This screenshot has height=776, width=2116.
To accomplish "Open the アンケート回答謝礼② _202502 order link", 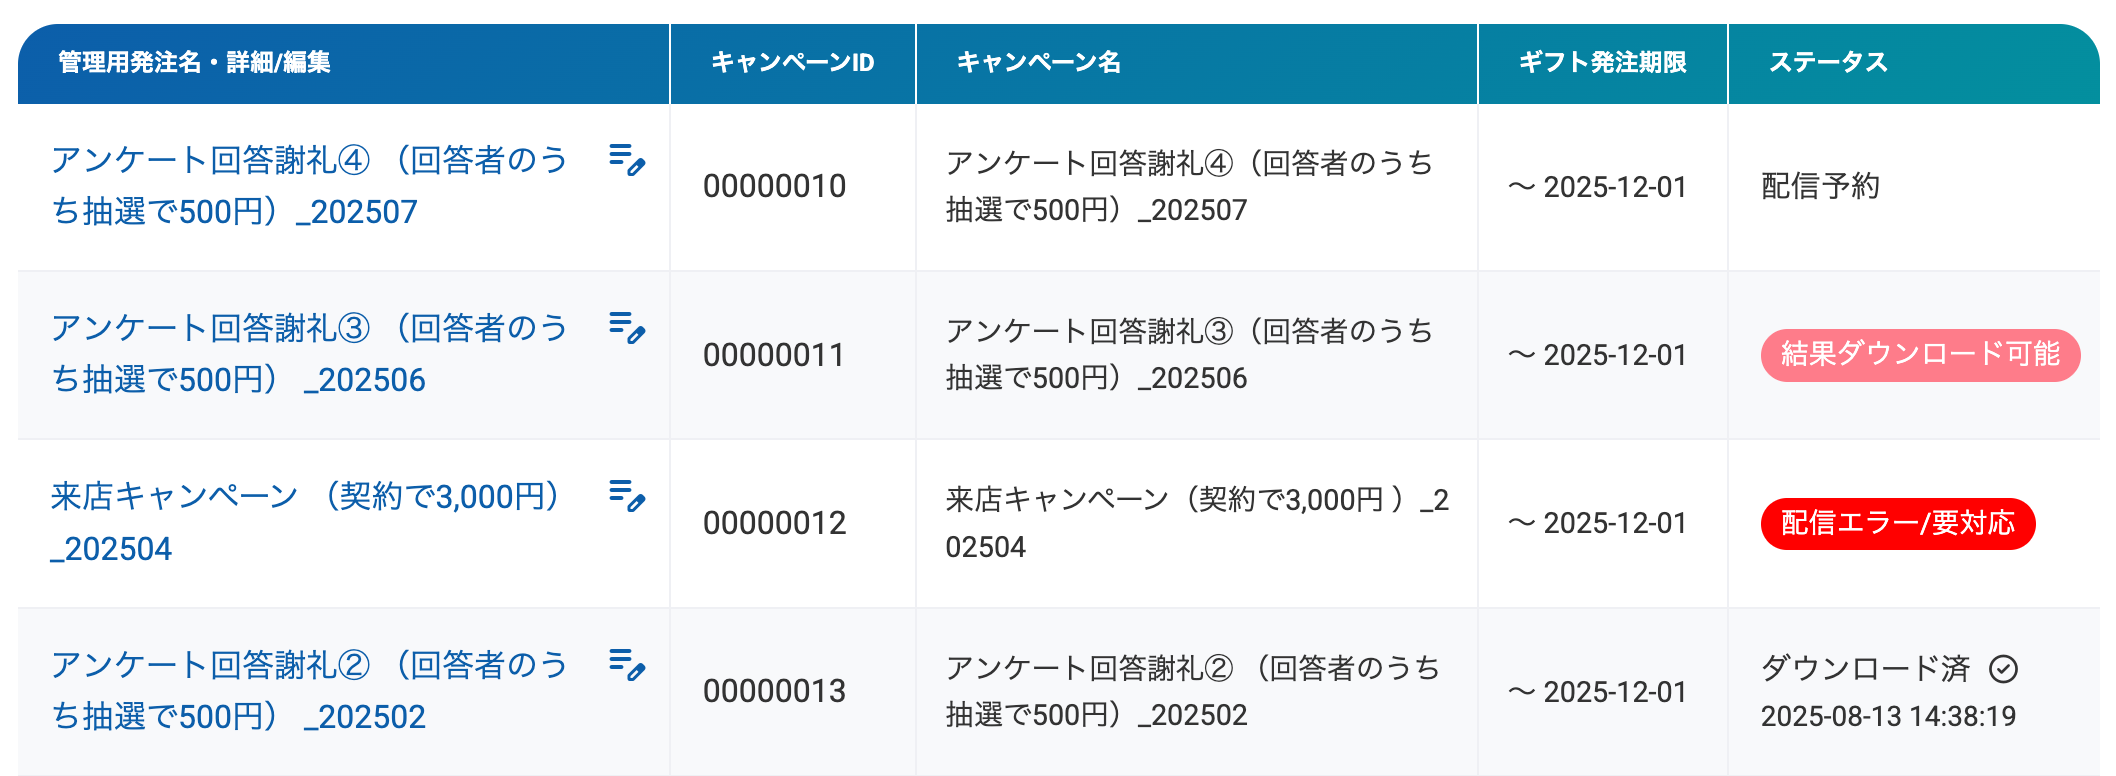I will 310,691.
